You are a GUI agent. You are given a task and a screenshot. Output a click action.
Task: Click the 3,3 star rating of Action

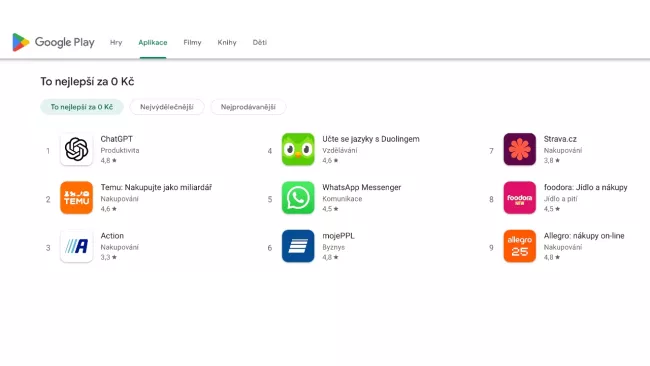(x=109, y=257)
